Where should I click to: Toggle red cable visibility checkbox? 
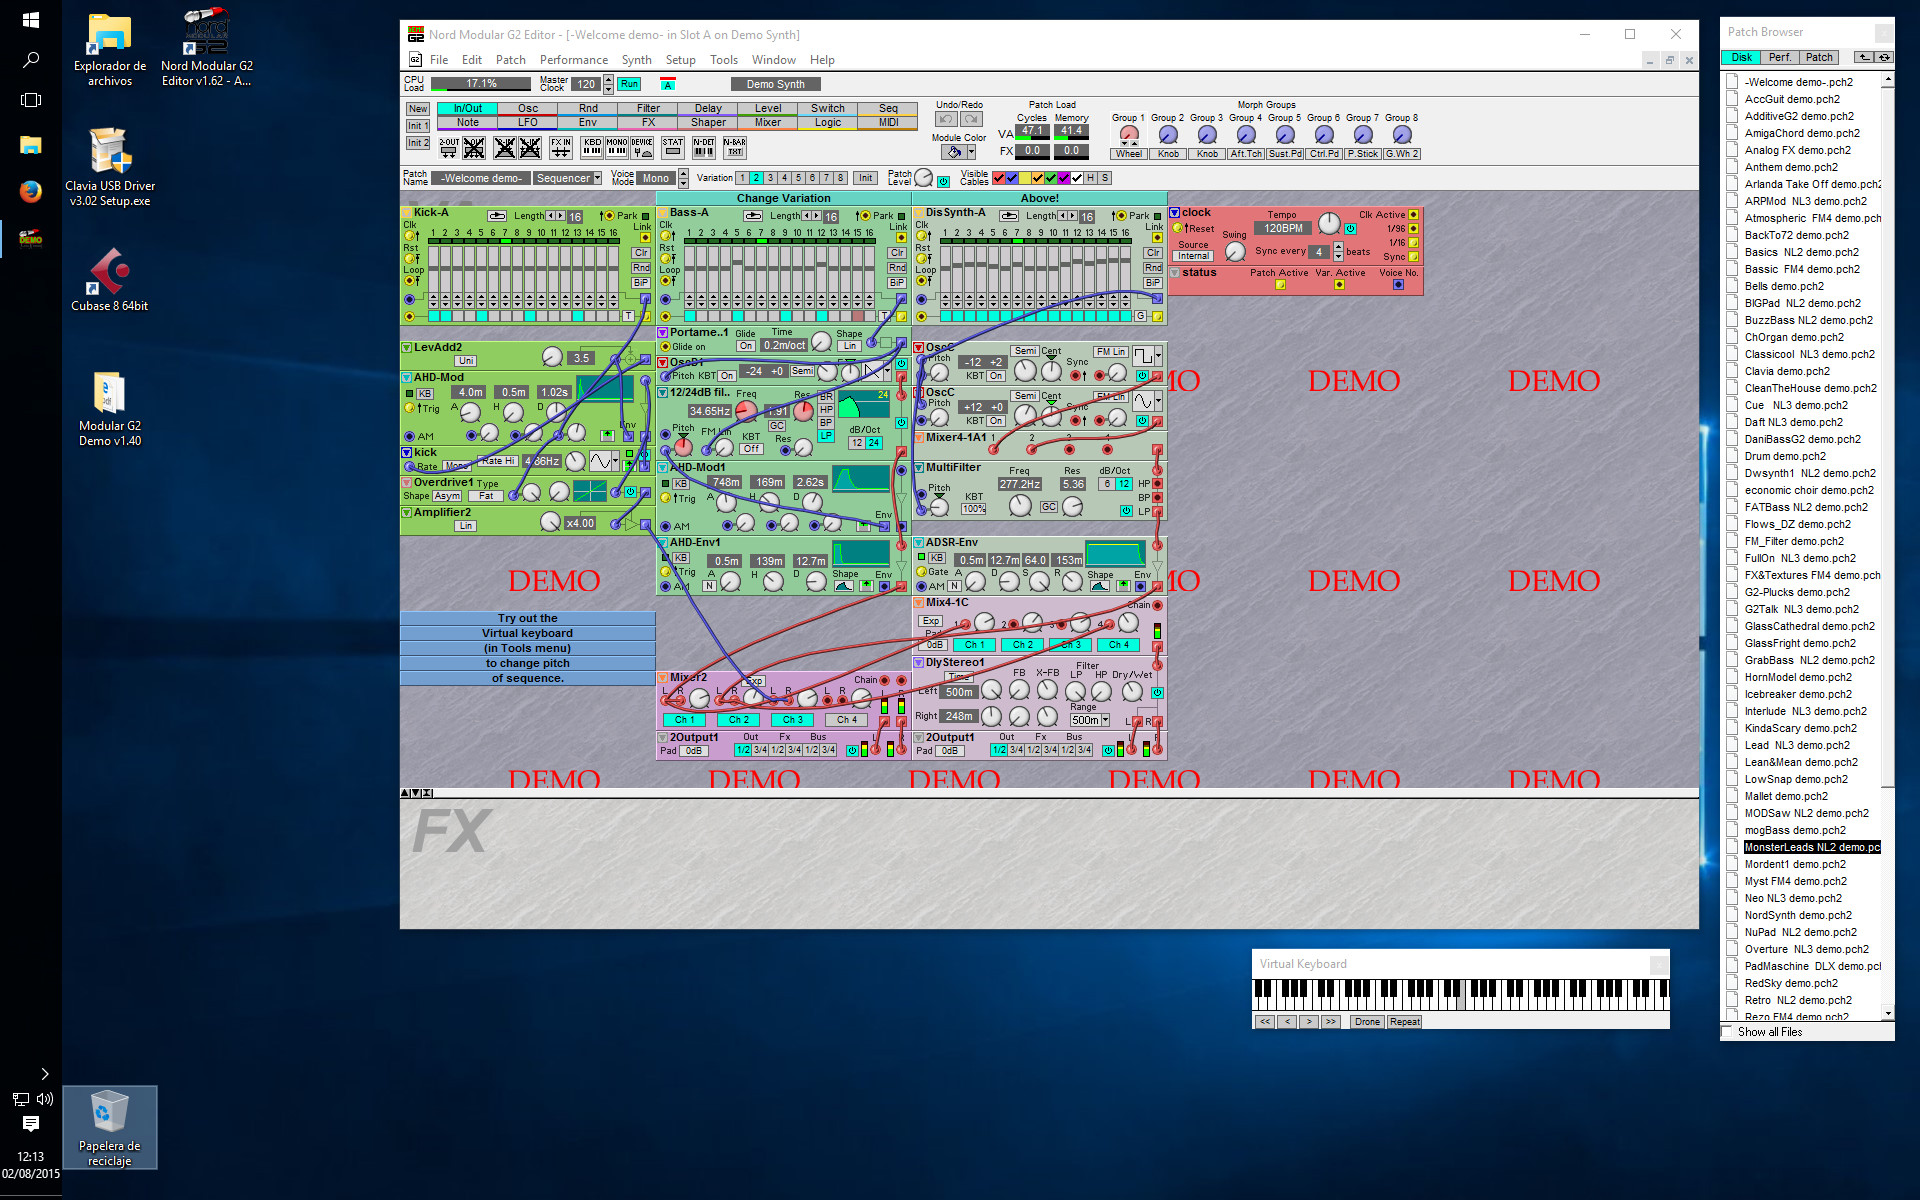point(998,178)
